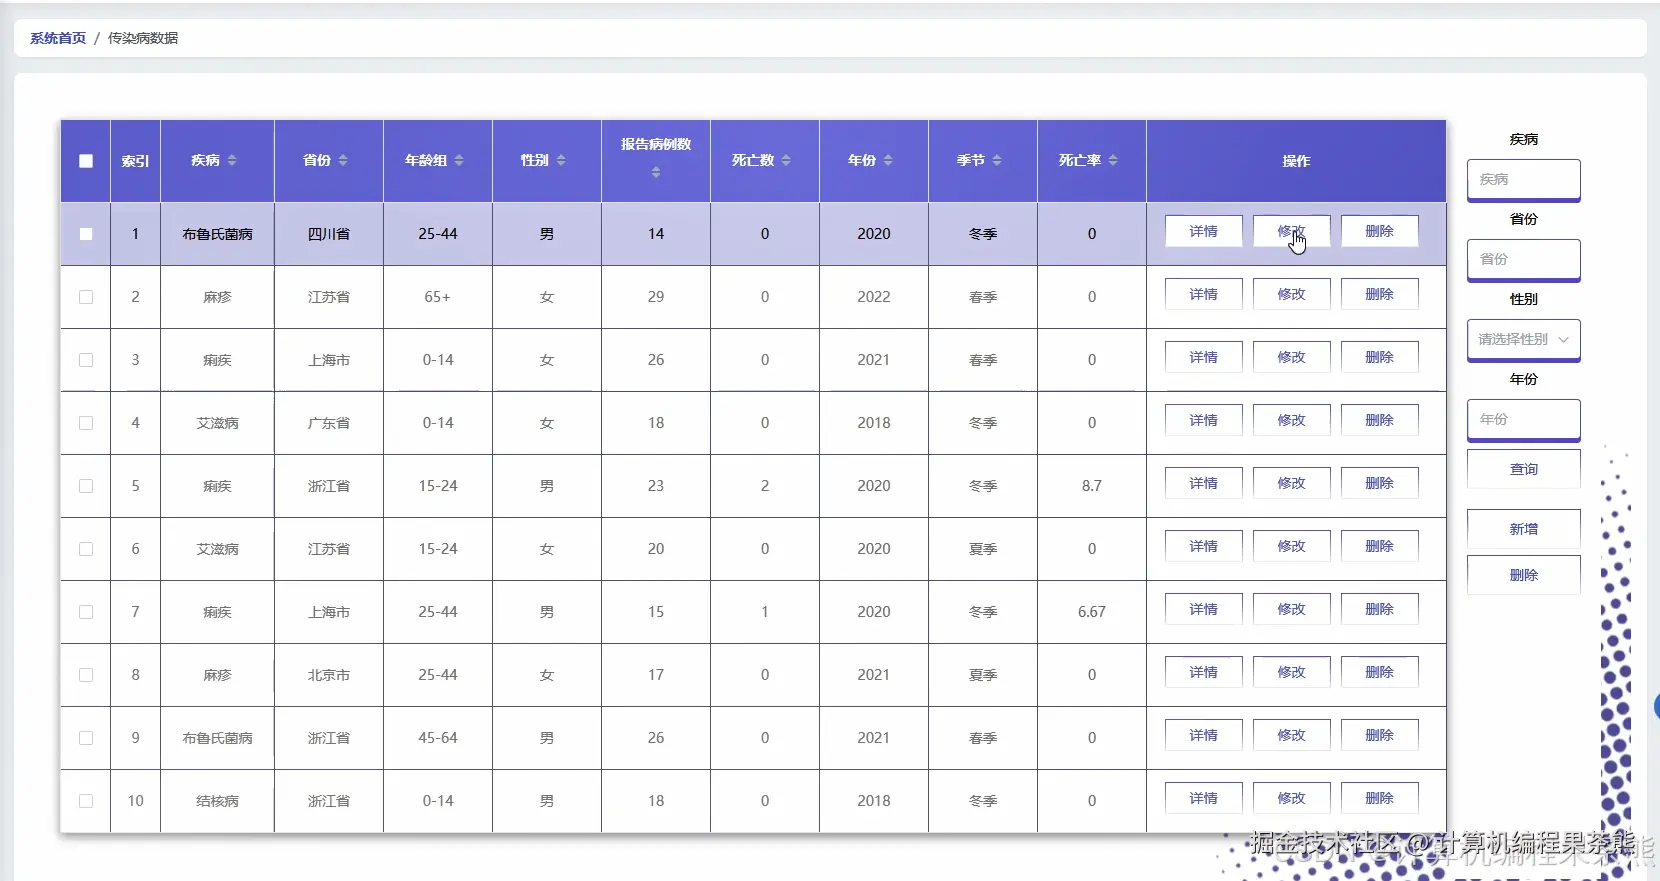This screenshot has height=881, width=1660.
Task: Select 45-64 age group cell
Action: coord(438,738)
